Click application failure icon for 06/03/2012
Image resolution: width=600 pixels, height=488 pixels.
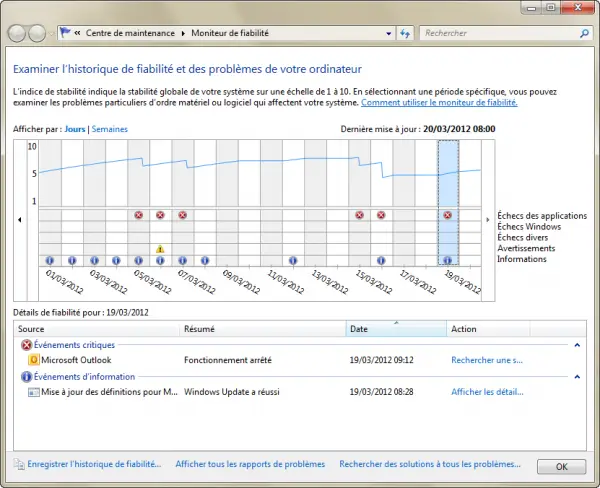coord(160,215)
